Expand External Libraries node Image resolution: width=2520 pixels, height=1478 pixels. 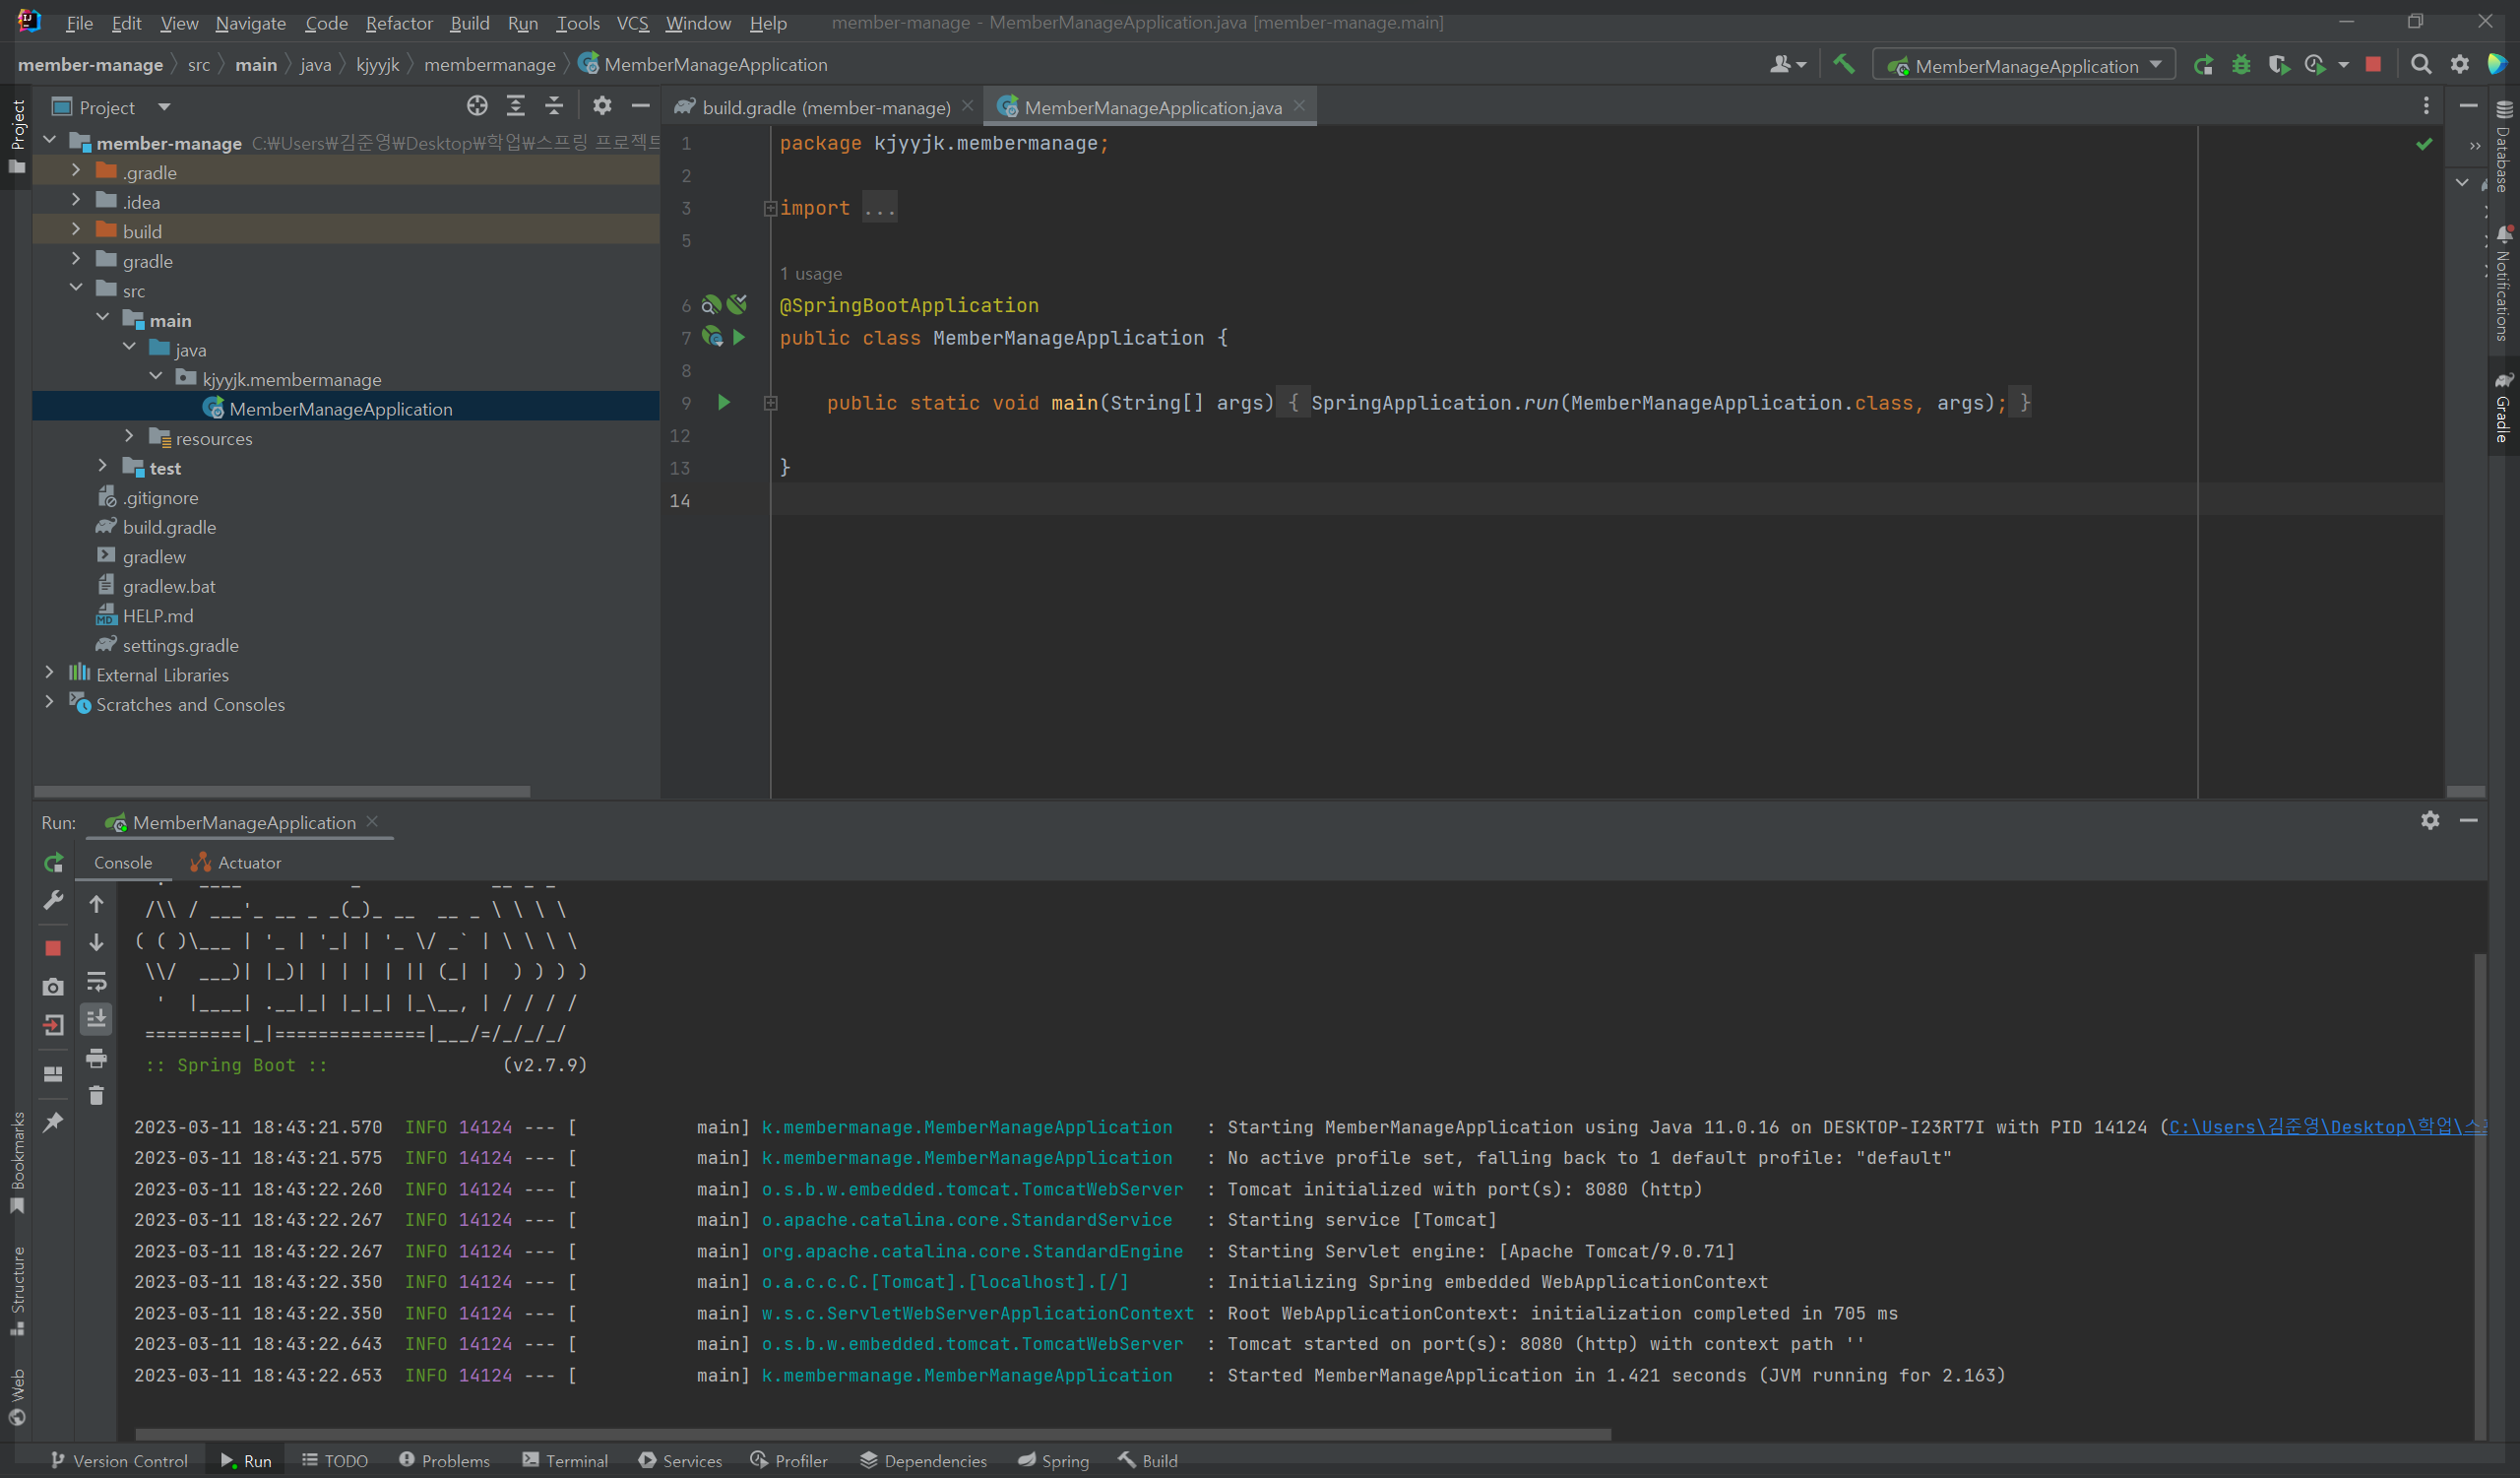click(49, 674)
